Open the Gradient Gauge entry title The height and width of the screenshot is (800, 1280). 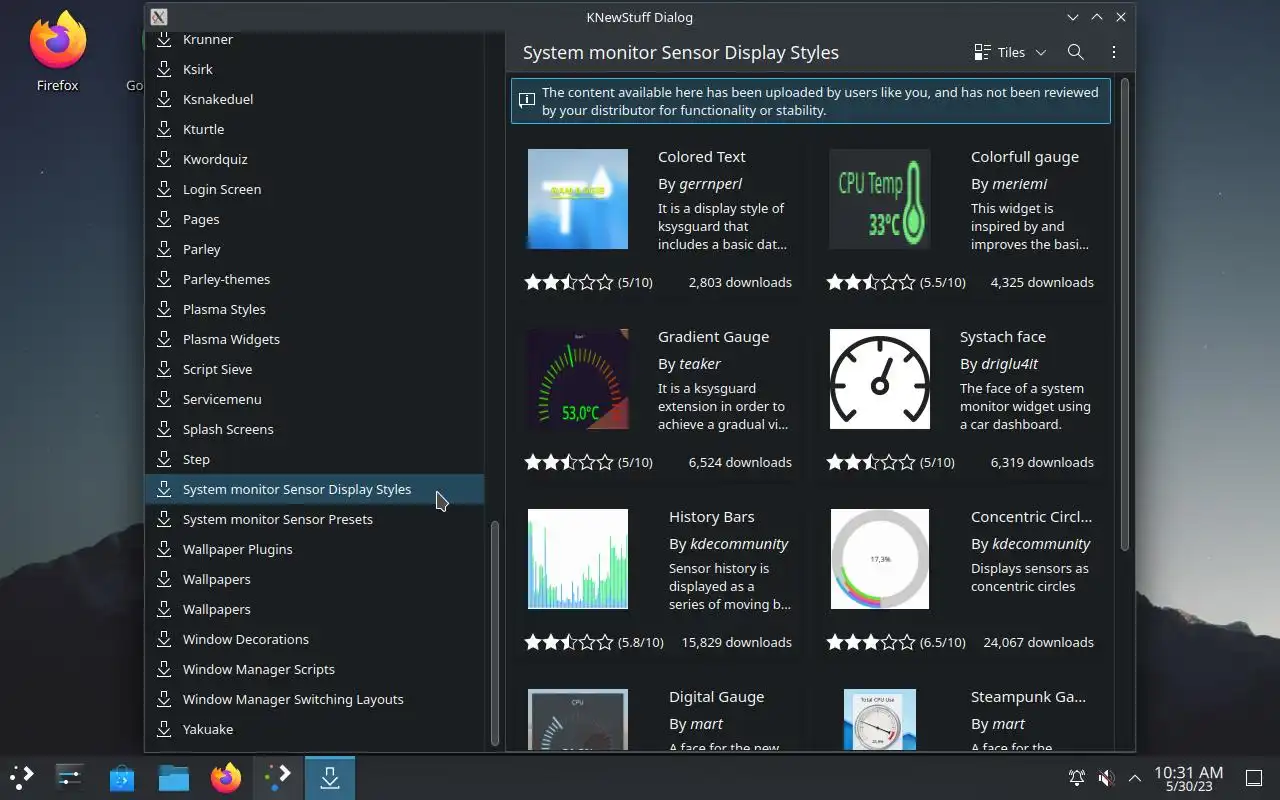[713, 337]
